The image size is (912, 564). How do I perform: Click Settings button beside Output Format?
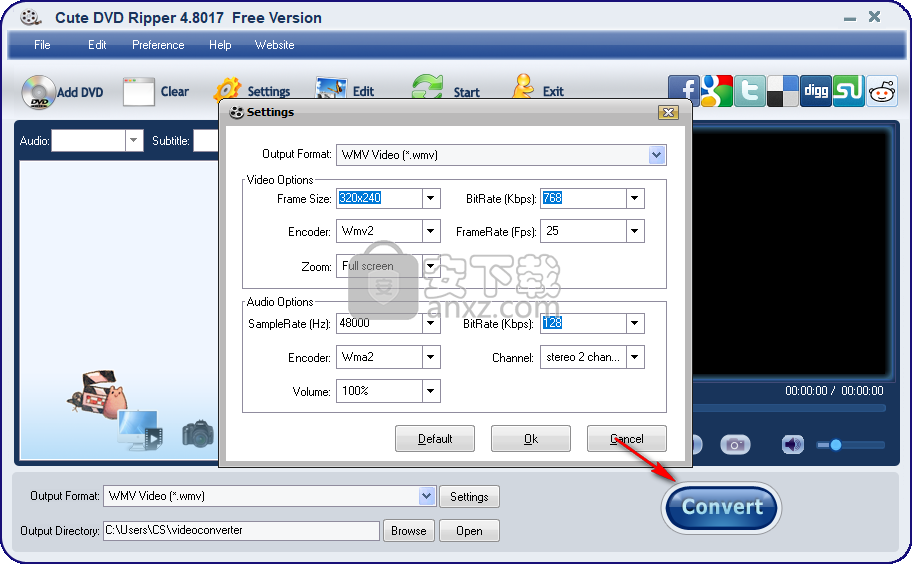[469, 497]
